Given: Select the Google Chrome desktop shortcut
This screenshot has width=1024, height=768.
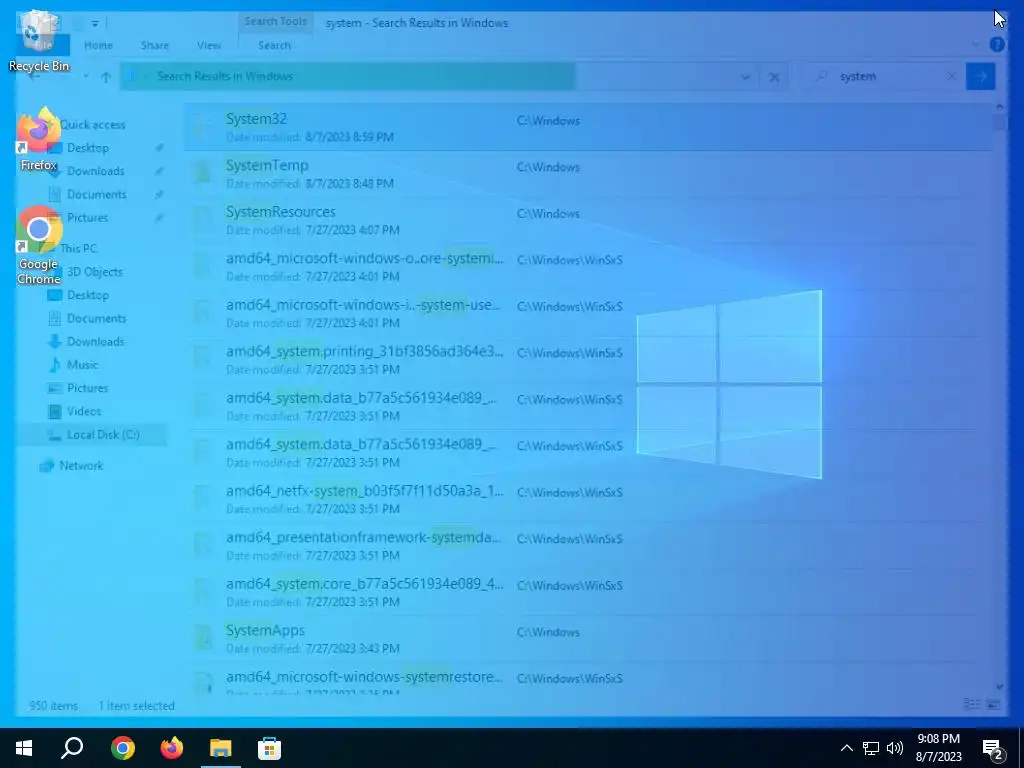Looking at the screenshot, I should 39,245.
